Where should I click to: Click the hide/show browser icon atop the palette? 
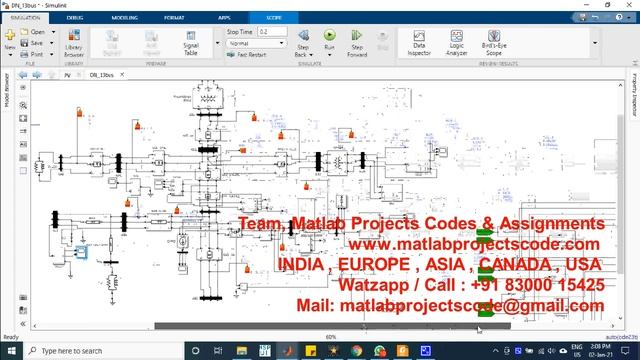pyautogui.click(x=23, y=88)
